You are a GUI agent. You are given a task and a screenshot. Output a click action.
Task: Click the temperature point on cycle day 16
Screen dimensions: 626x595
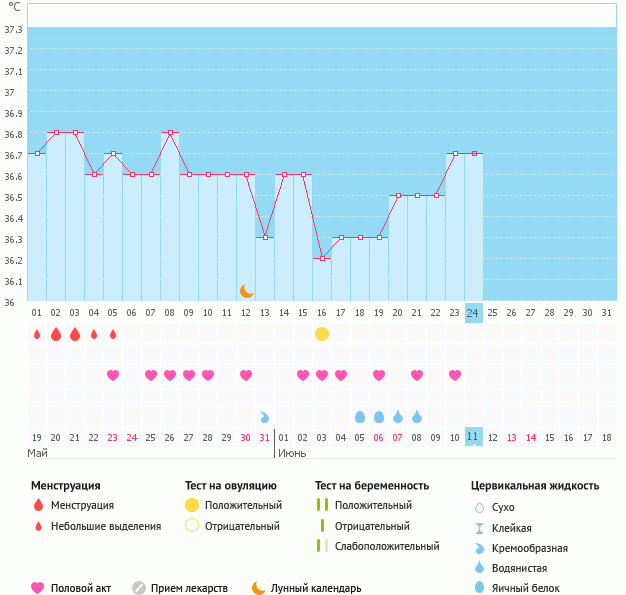[x=322, y=258]
